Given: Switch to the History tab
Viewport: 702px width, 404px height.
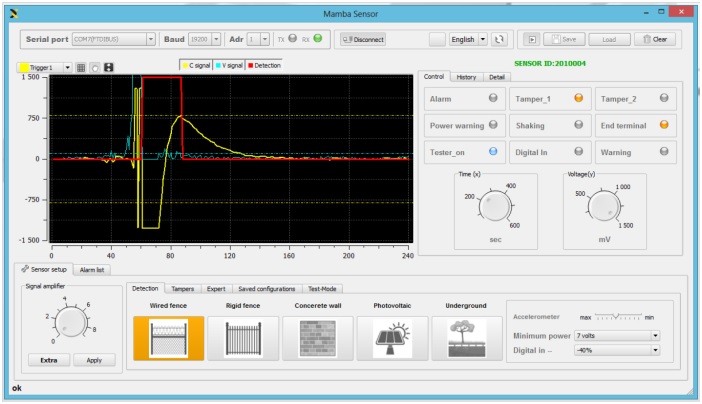Looking at the screenshot, I should tap(466, 77).
